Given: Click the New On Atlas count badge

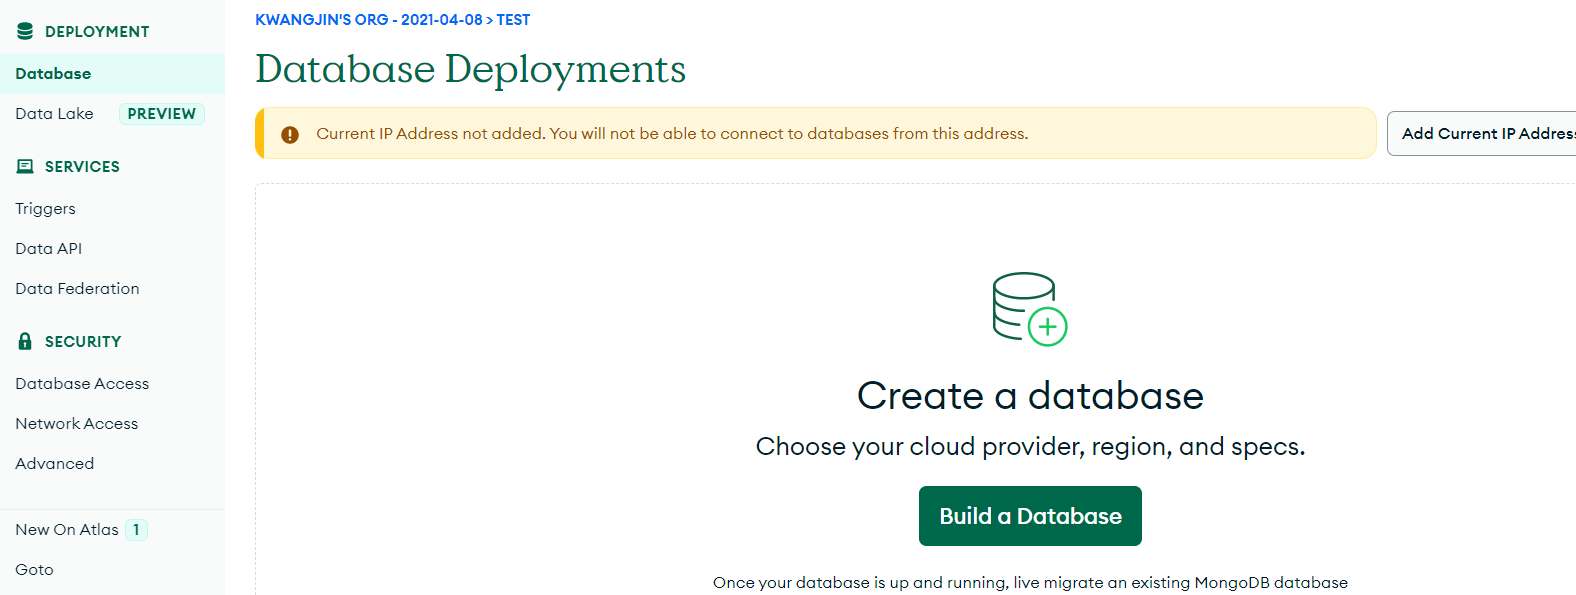Looking at the screenshot, I should tap(137, 530).
